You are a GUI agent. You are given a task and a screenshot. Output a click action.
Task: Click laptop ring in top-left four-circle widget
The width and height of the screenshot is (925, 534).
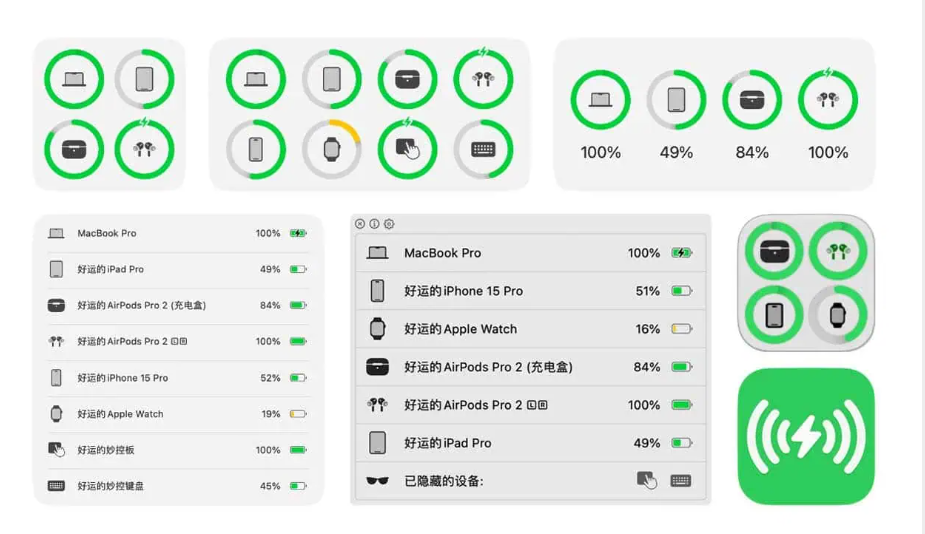pyautogui.click(x=74, y=79)
